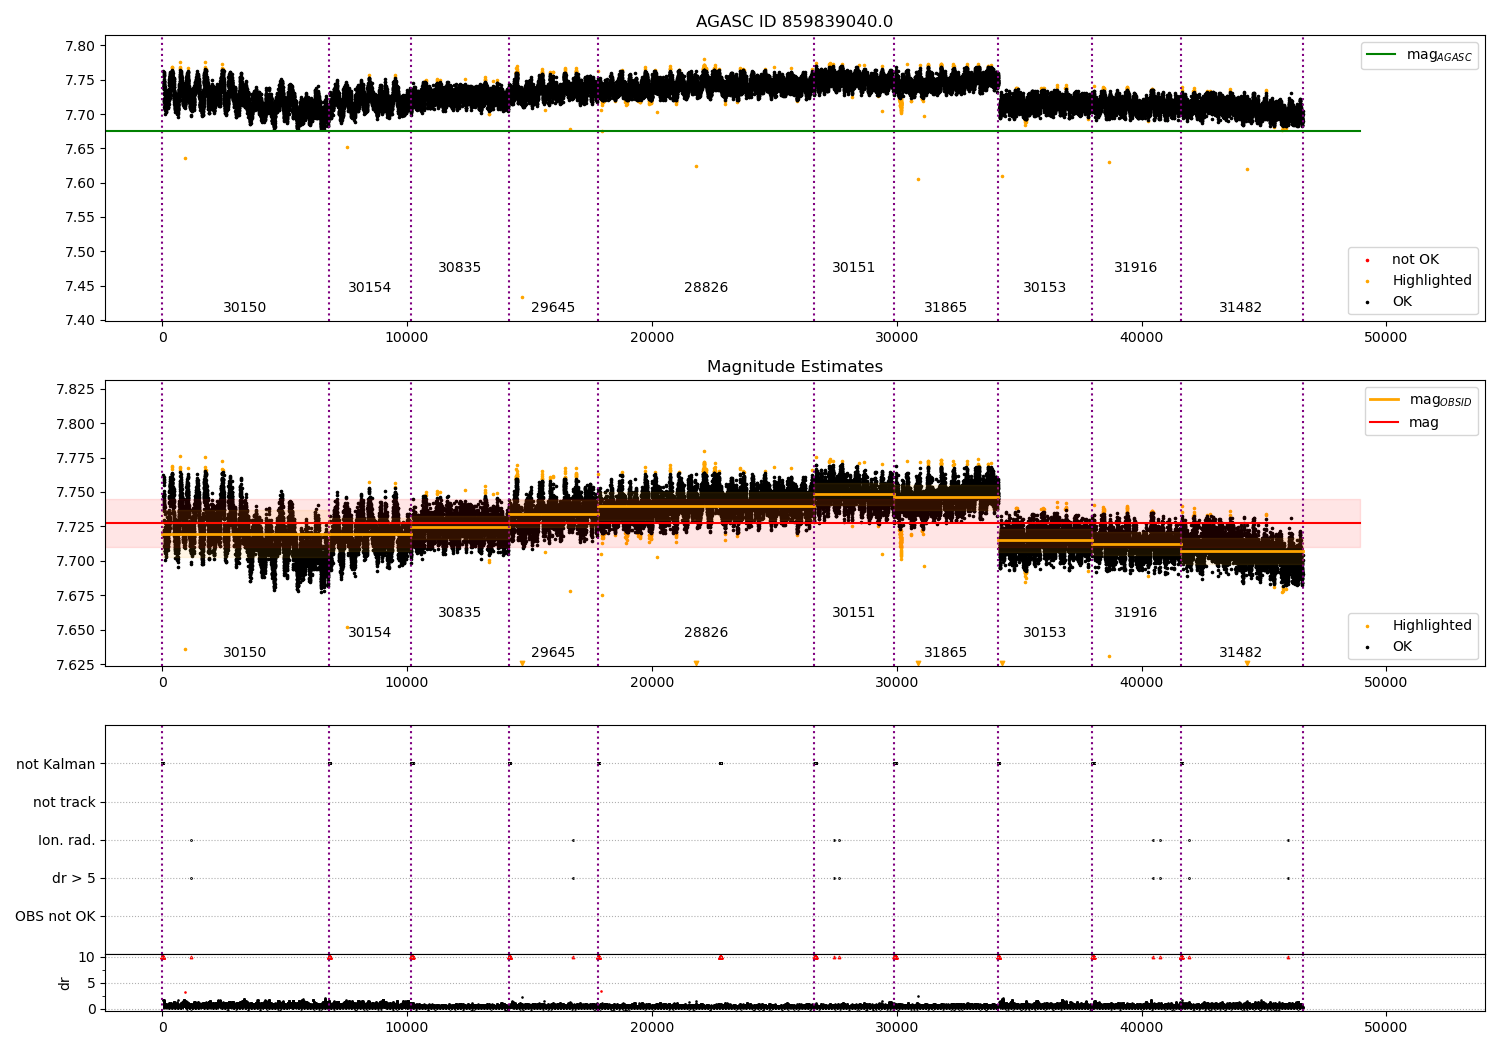This screenshot has width=1500, height=1050.
Task: Click the 'not OK' legend entry
Action: [1414, 260]
